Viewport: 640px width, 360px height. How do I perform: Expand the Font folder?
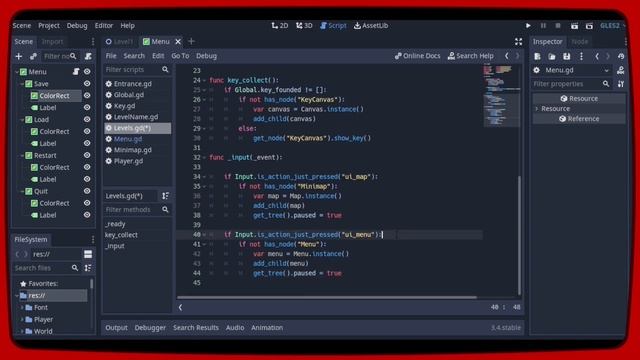22,307
